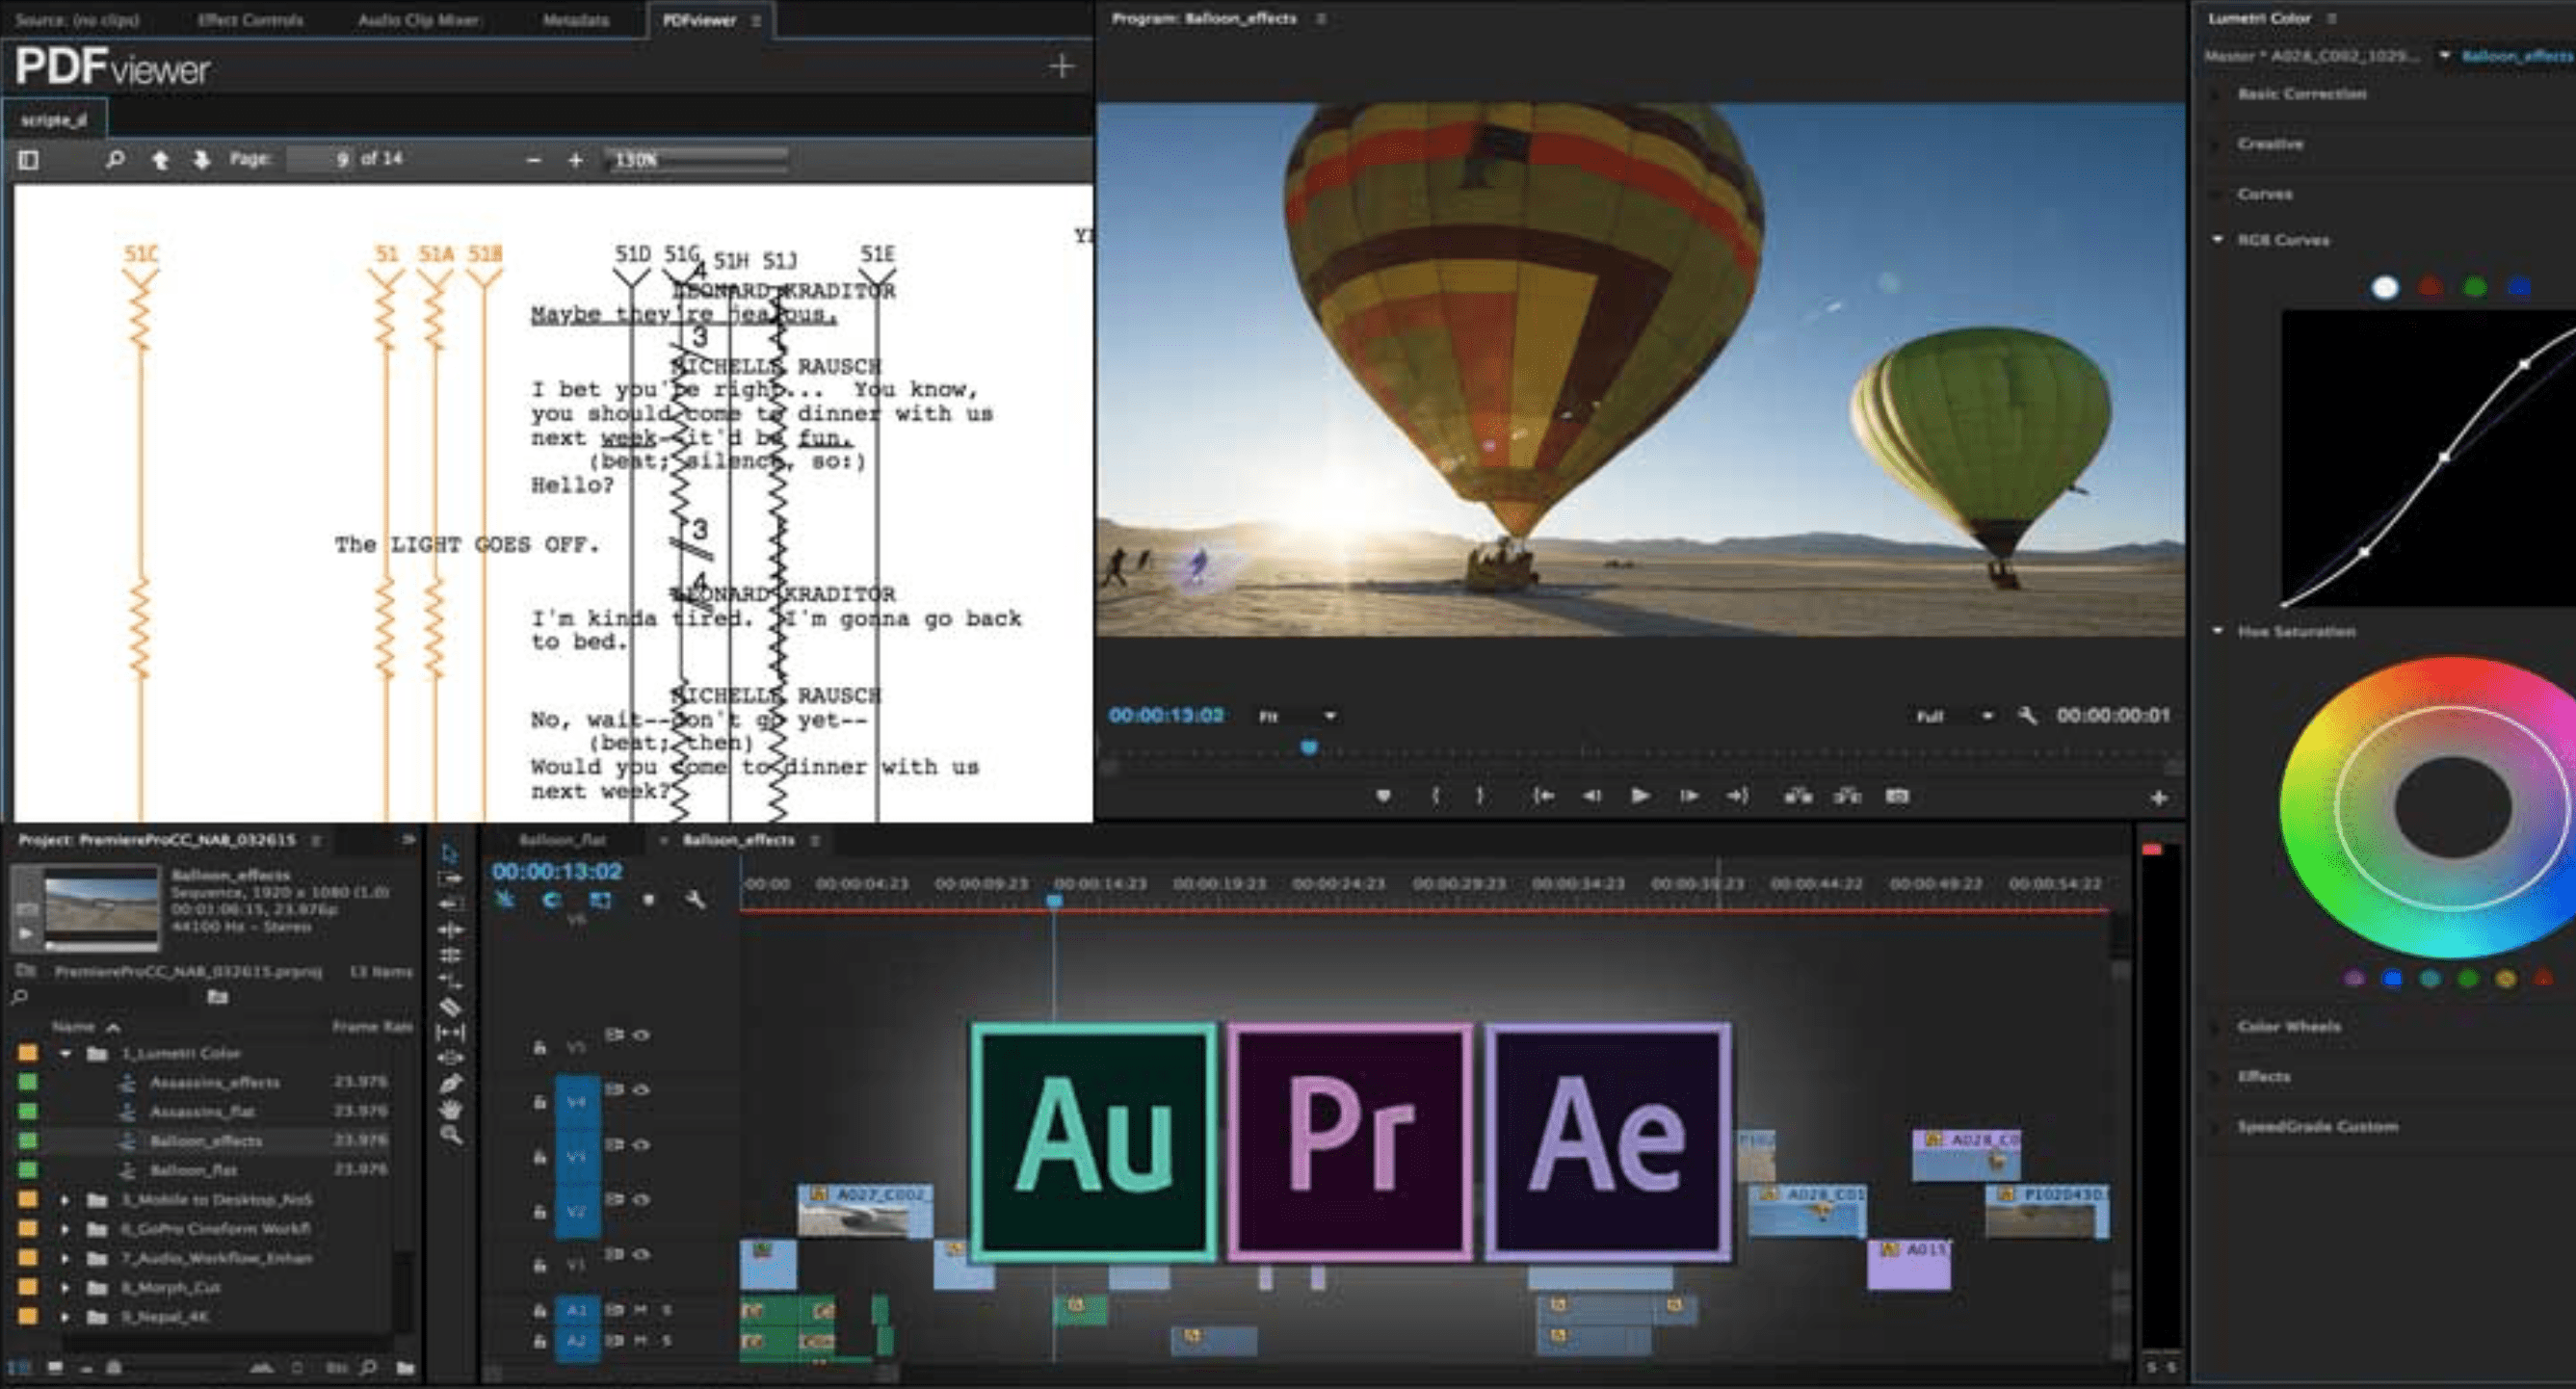Screen dimensions: 2576x1389
Task: Collapse the Hue Saturation section
Action: point(2218,631)
